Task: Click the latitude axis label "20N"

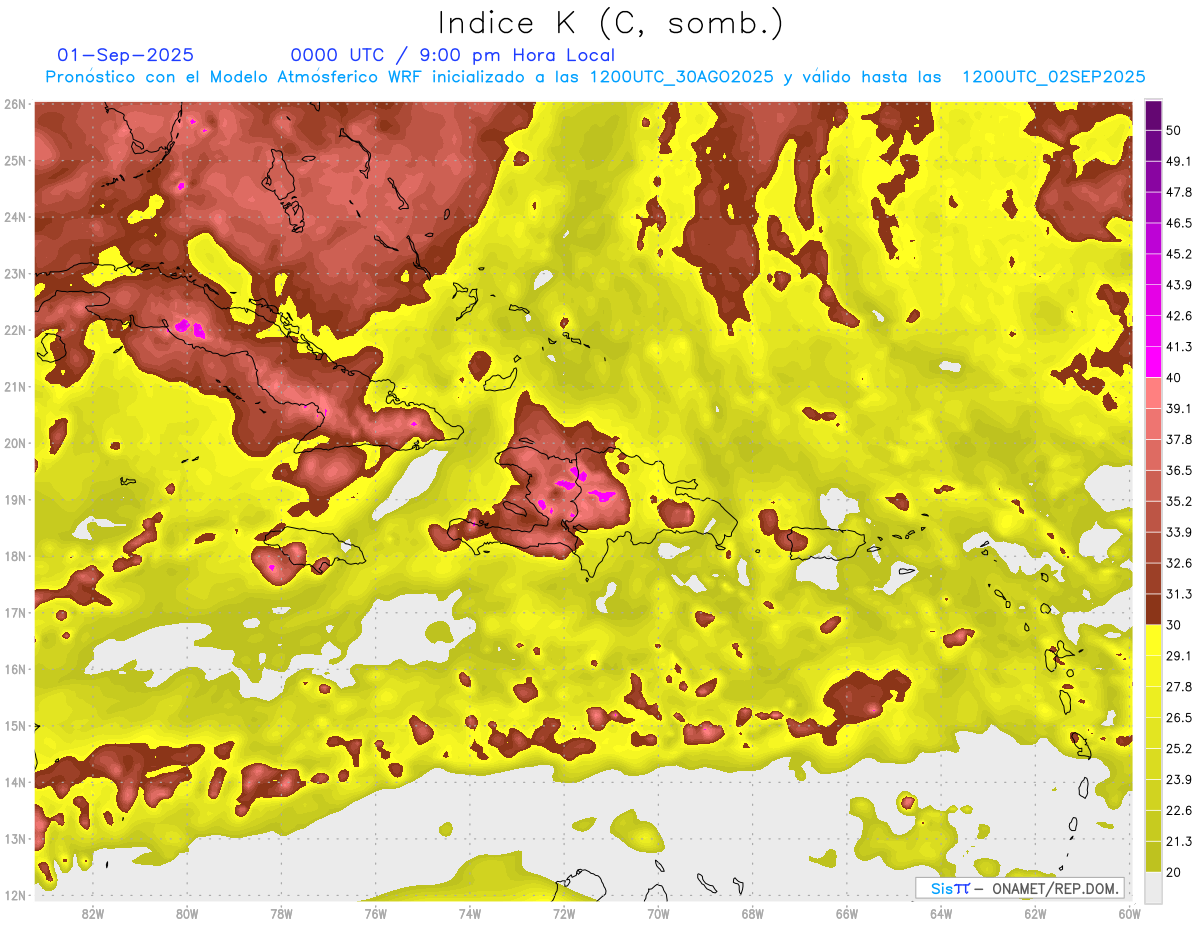Action: click(14, 443)
